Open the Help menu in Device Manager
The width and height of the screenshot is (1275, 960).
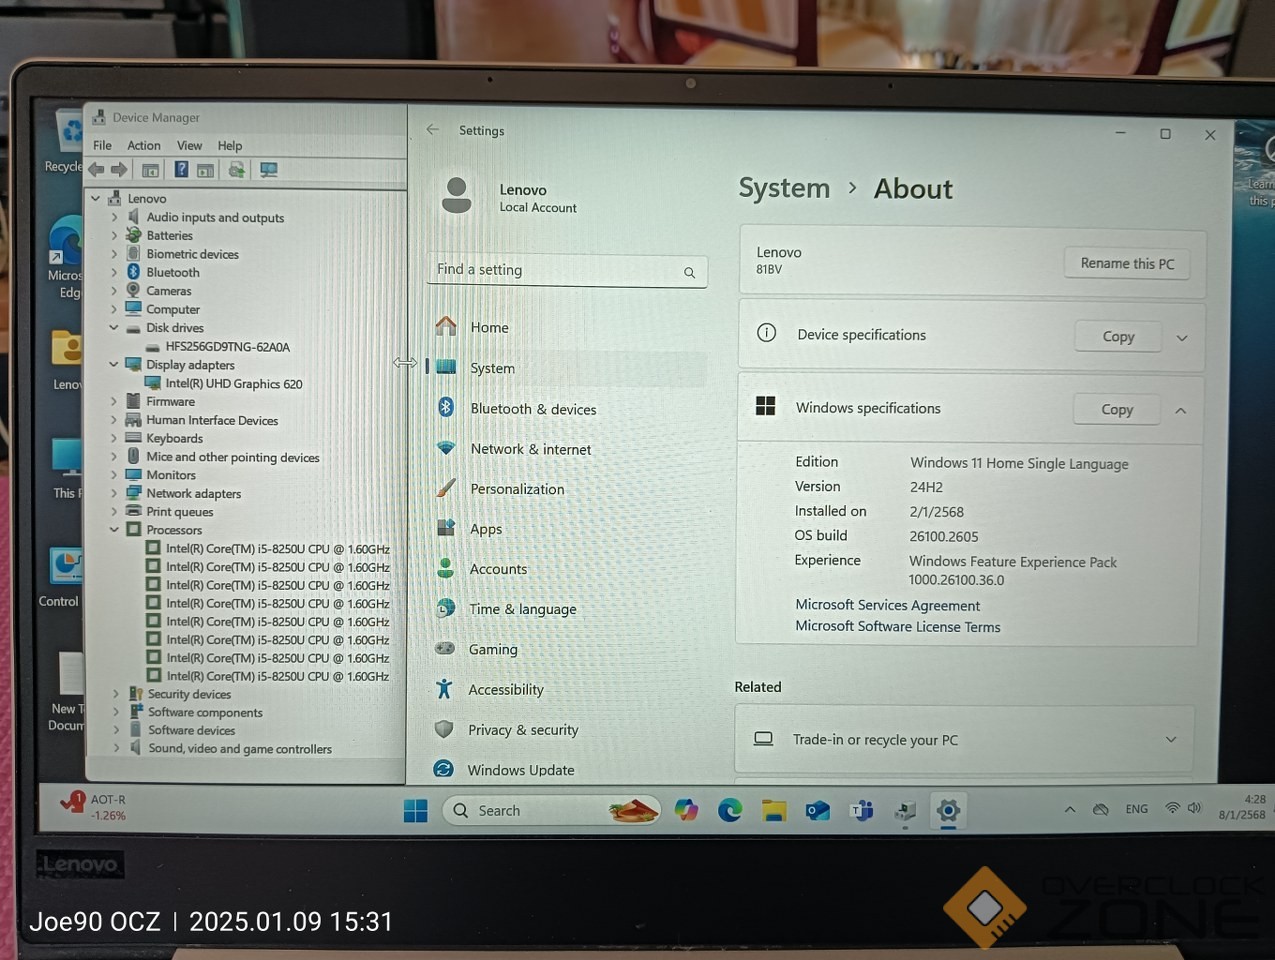click(x=230, y=145)
